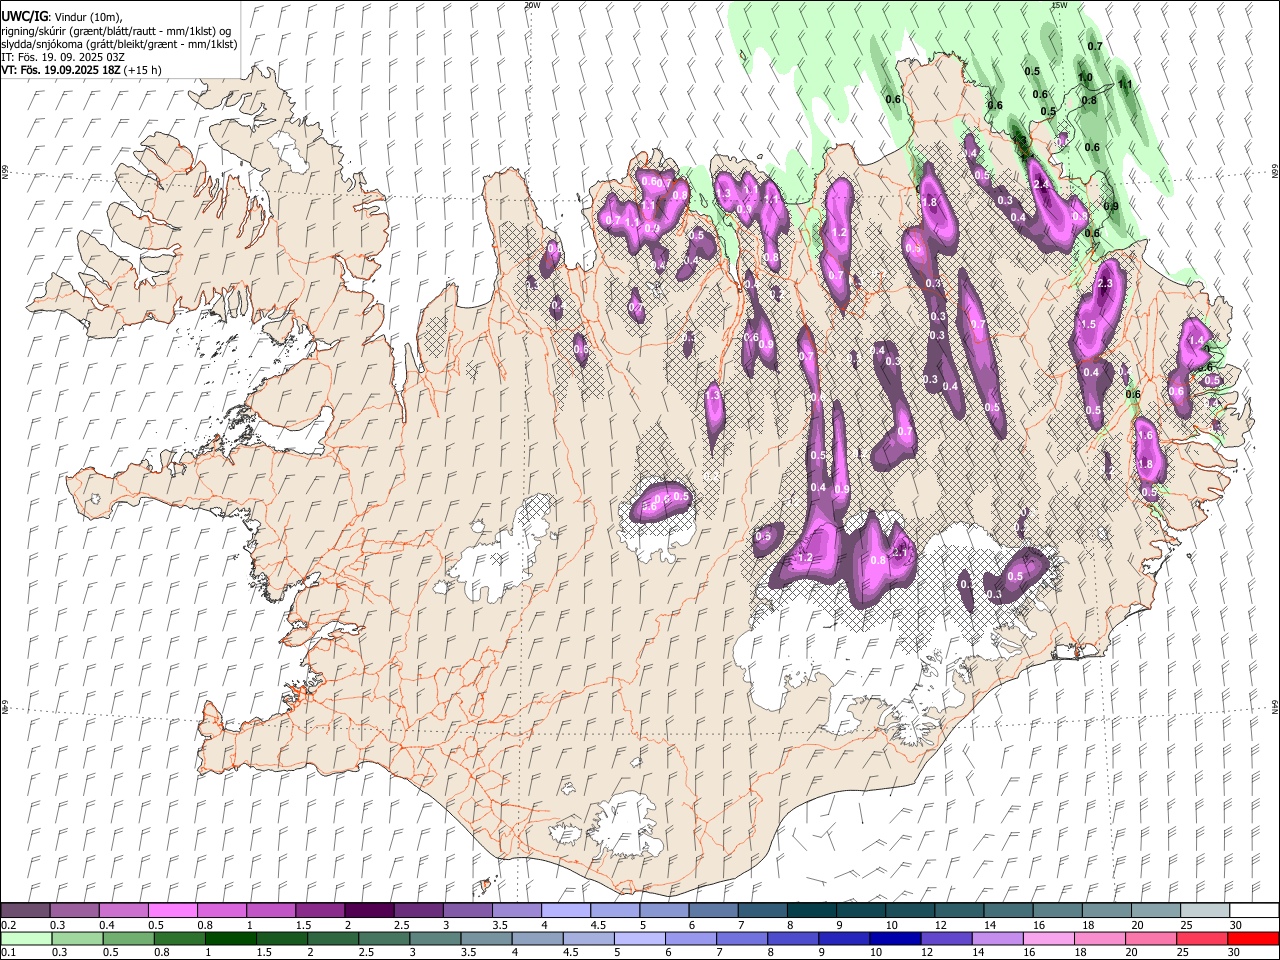Screen dimensions: 1280x960
Task: Click the '1.0' rain value on the map
Action: tap(1085, 78)
